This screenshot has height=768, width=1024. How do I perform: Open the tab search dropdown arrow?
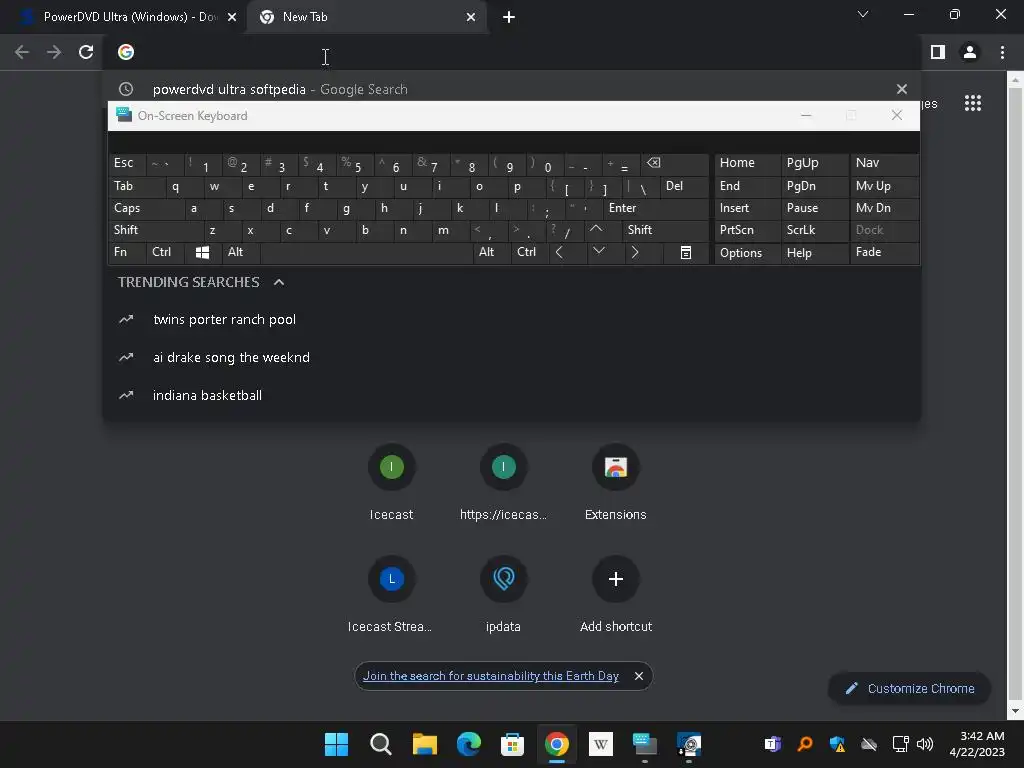(863, 14)
